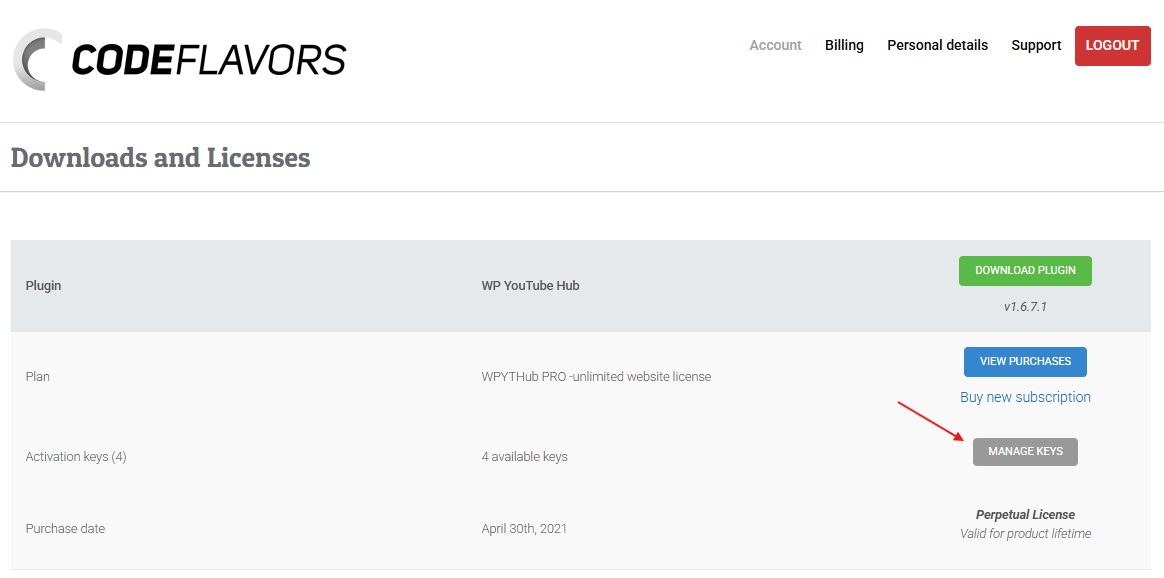
Task: Select the Plugin header label
Action: click(x=43, y=286)
